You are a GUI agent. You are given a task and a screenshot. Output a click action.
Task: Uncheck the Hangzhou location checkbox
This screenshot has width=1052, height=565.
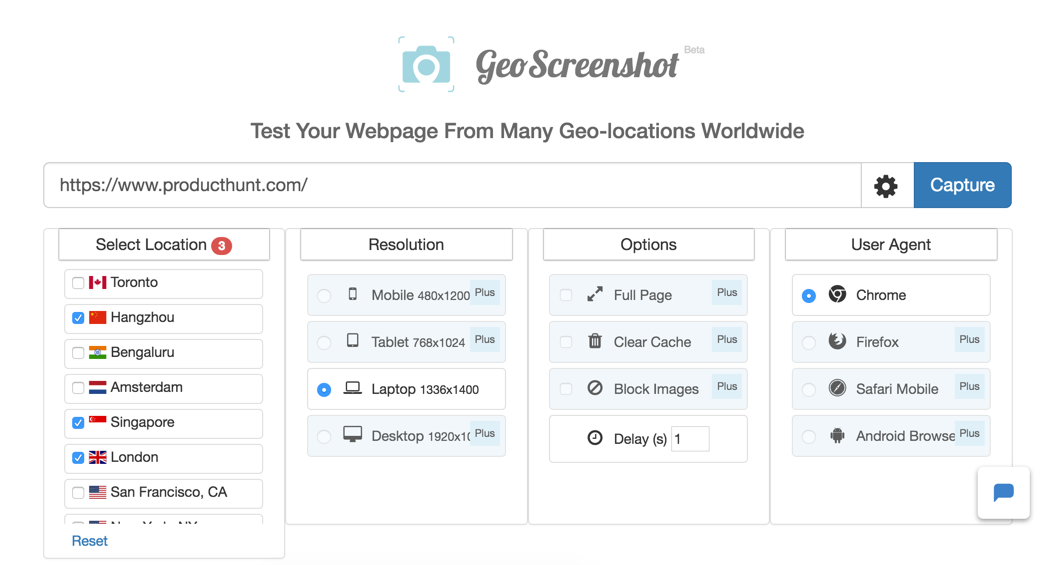coord(78,318)
